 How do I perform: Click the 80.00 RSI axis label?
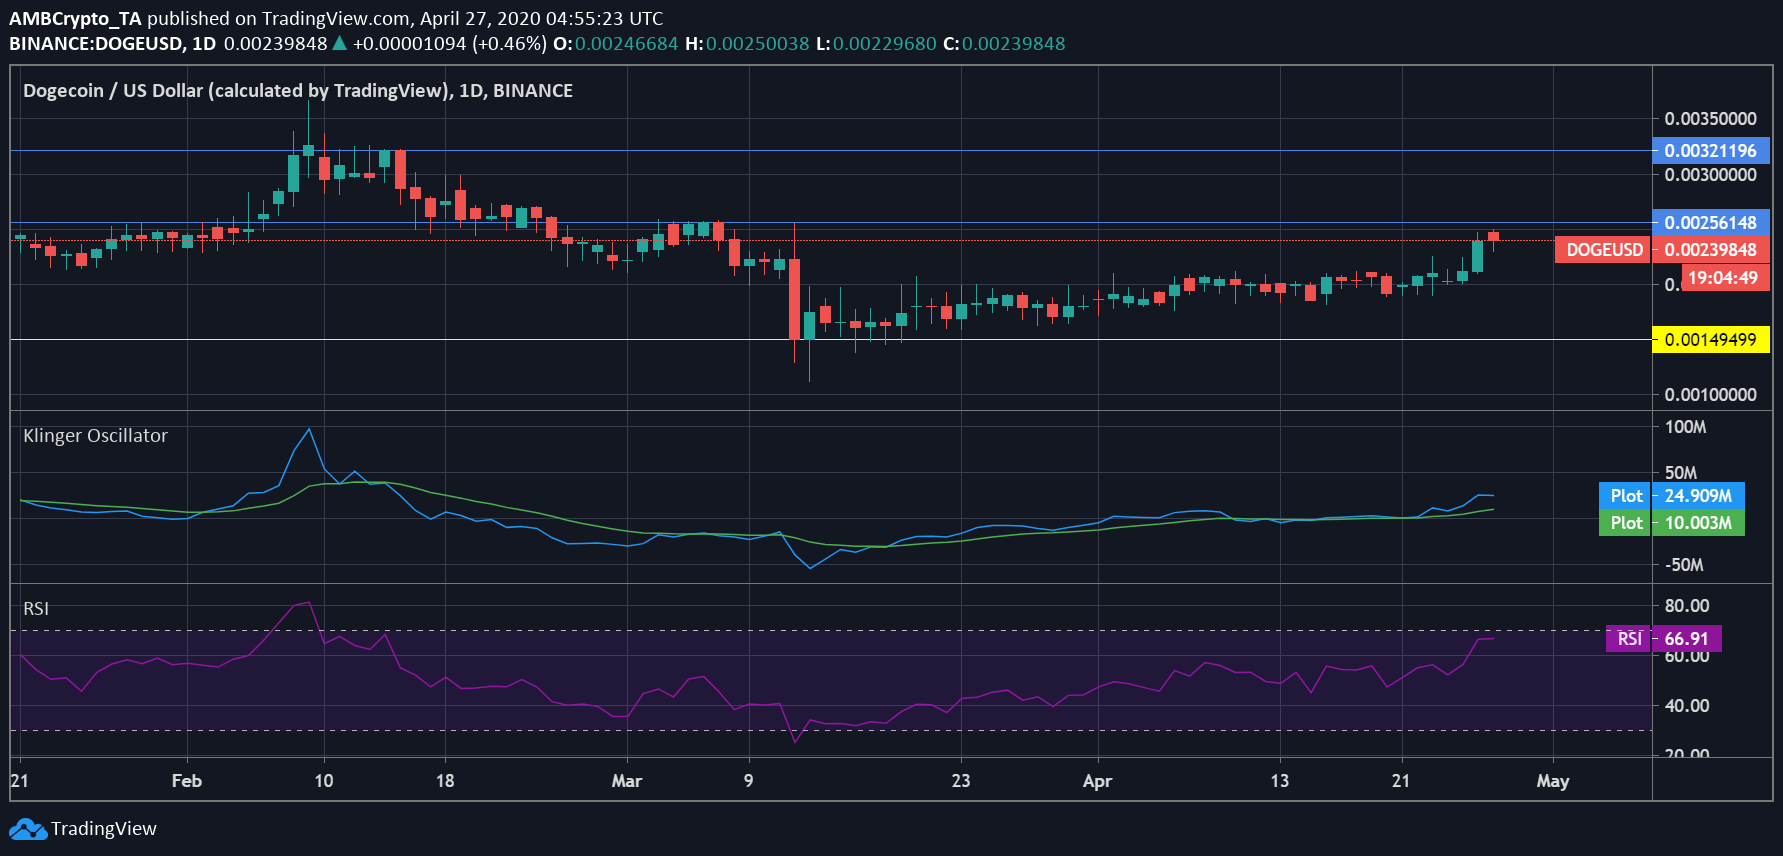point(1686,606)
